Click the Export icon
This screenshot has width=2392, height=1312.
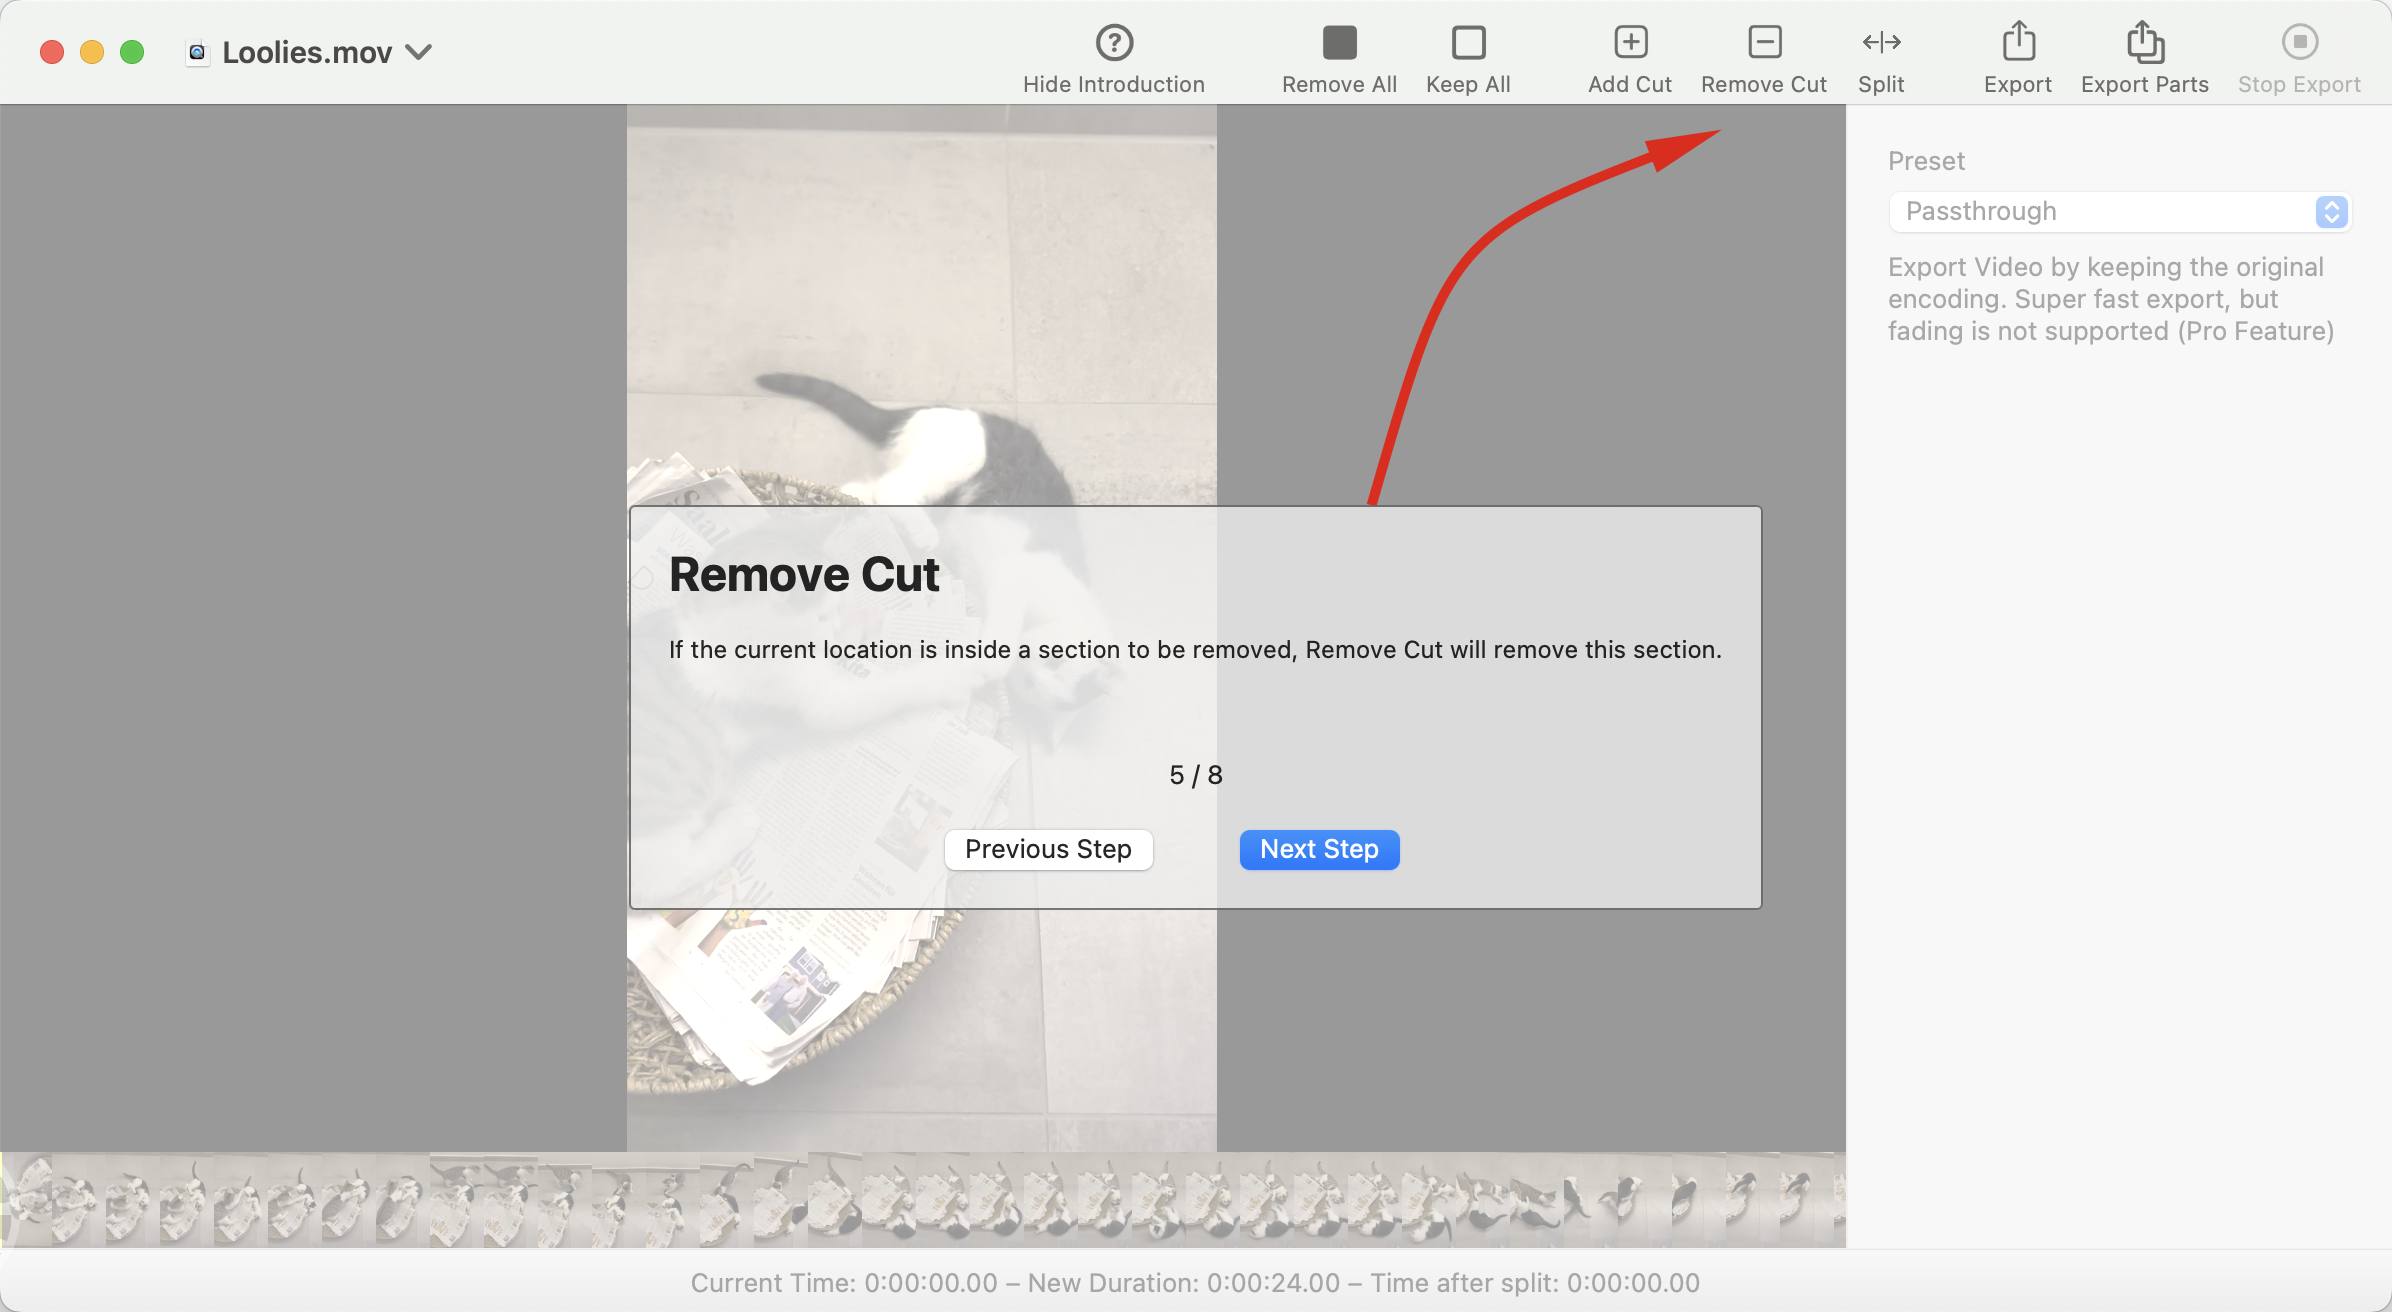coord(2017,42)
